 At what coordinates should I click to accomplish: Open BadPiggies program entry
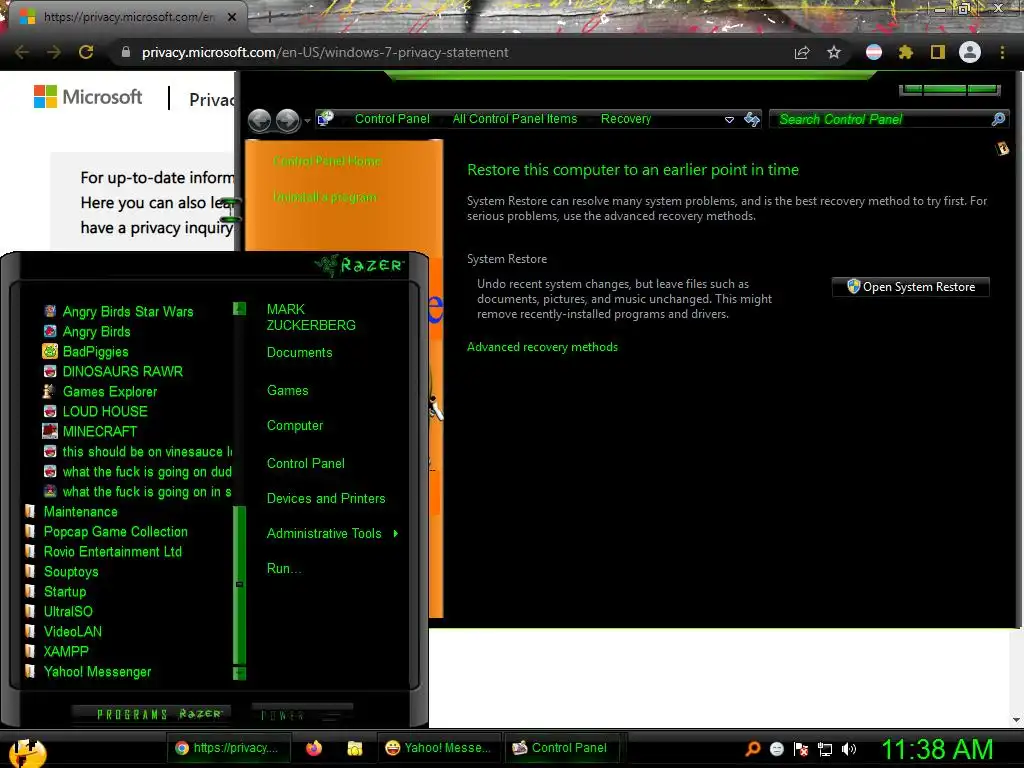point(86,351)
